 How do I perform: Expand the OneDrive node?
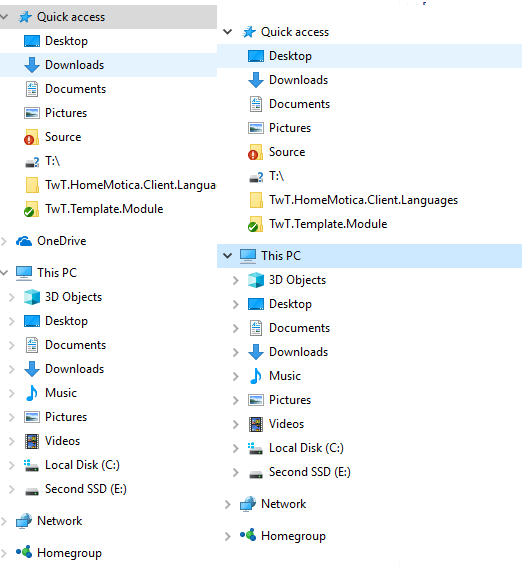coord(4,241)
